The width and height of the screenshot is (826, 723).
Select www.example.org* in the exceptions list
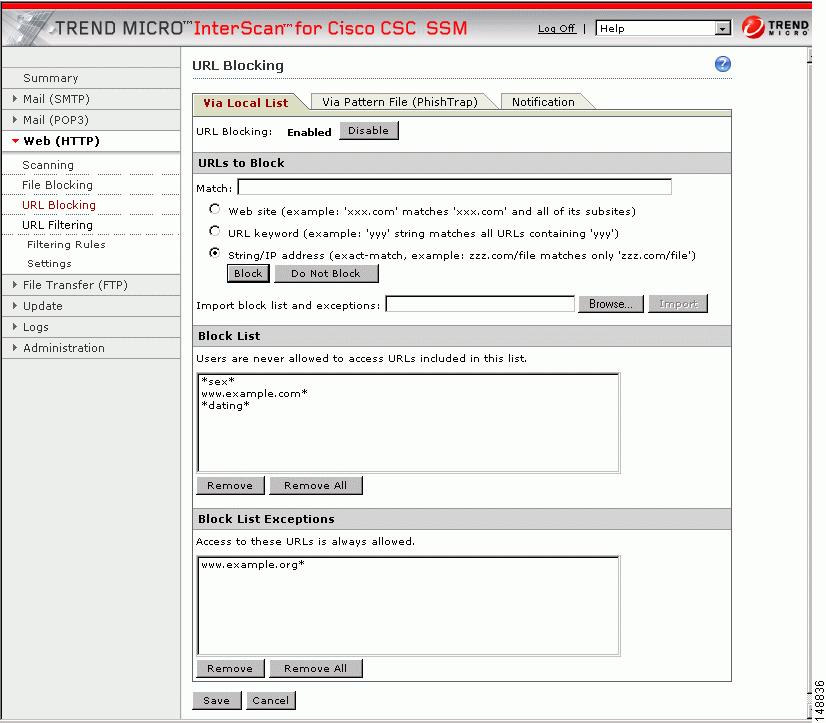click(253, 565)
